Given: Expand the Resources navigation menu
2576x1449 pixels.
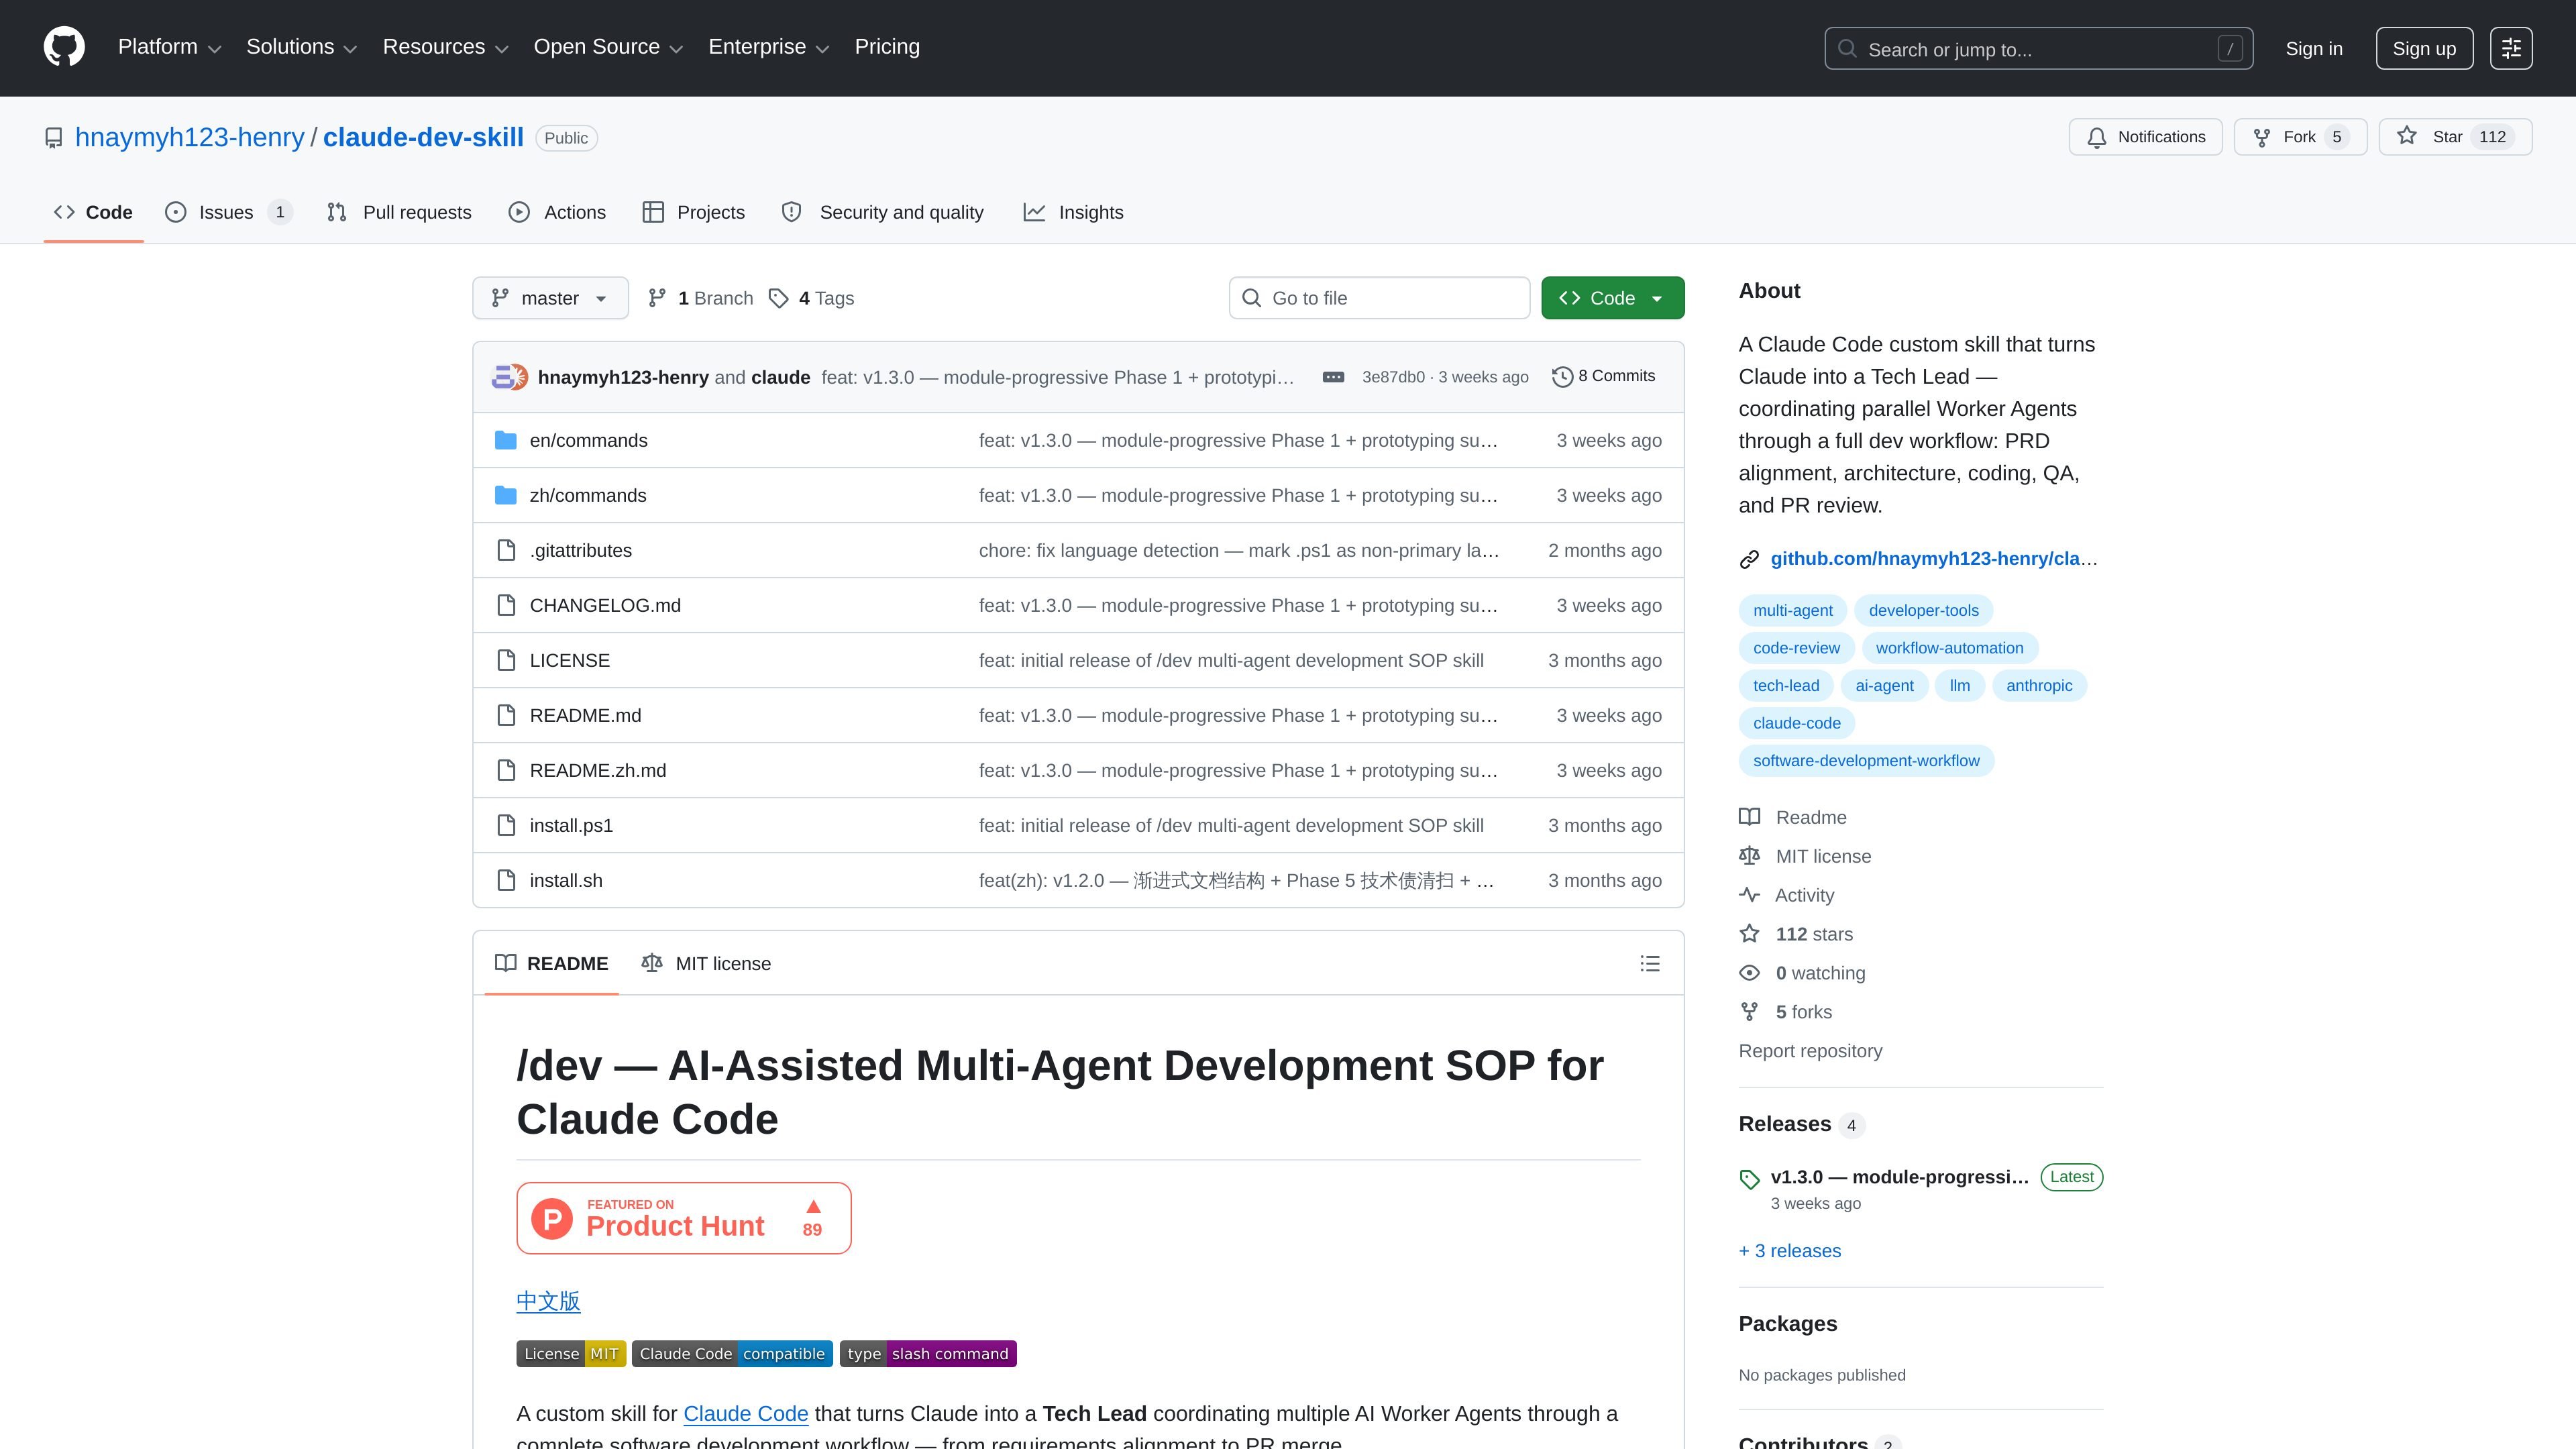Looking at the screenshot, I should (x=446, y=47).
